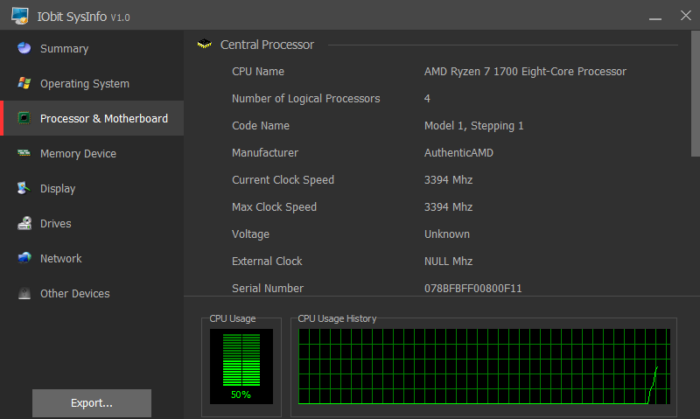700x419 pixels.
Task: Click the Processor & Motherboard chip icon
Action: [x=24, y=118]
